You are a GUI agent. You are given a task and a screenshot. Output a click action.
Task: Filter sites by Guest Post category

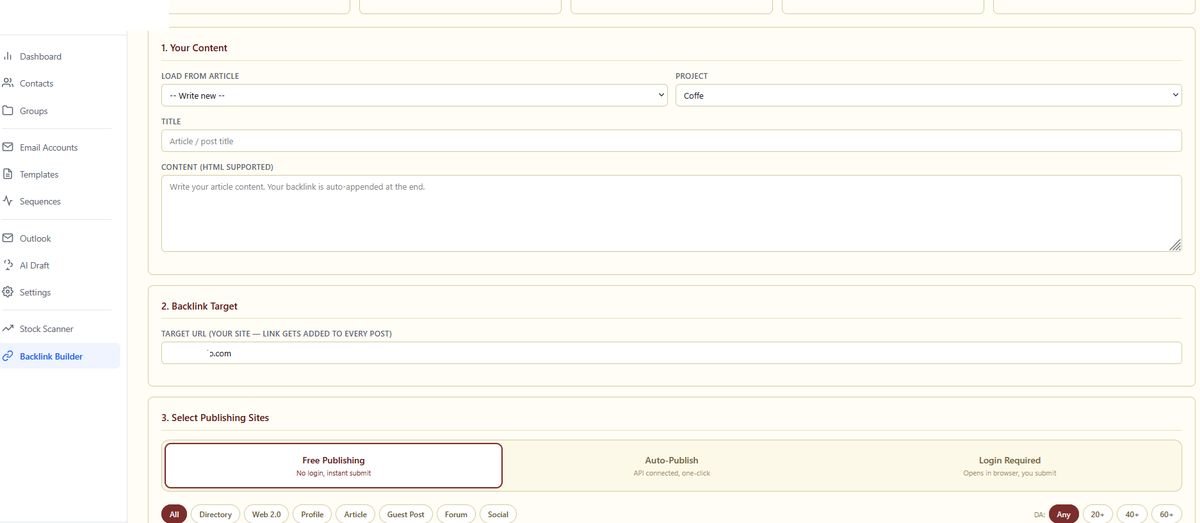click(405, 514)
